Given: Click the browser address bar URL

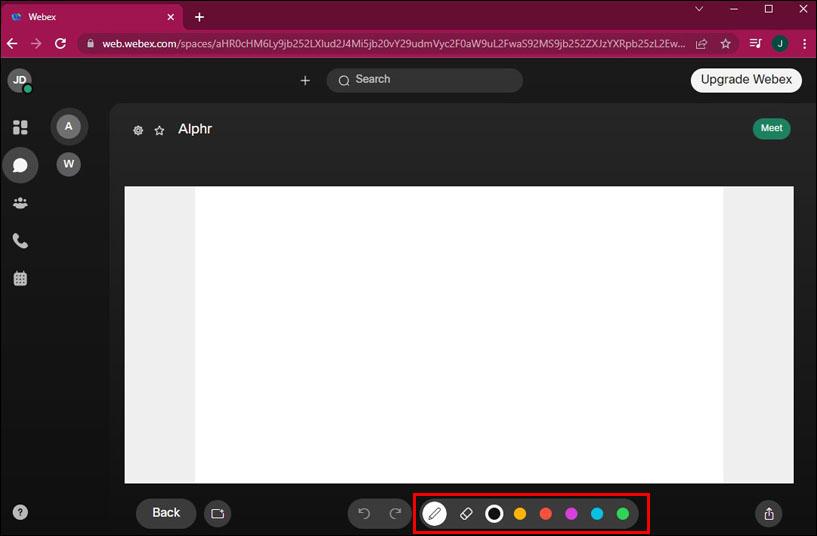Looking at the screenshot, I should point(393,44).
